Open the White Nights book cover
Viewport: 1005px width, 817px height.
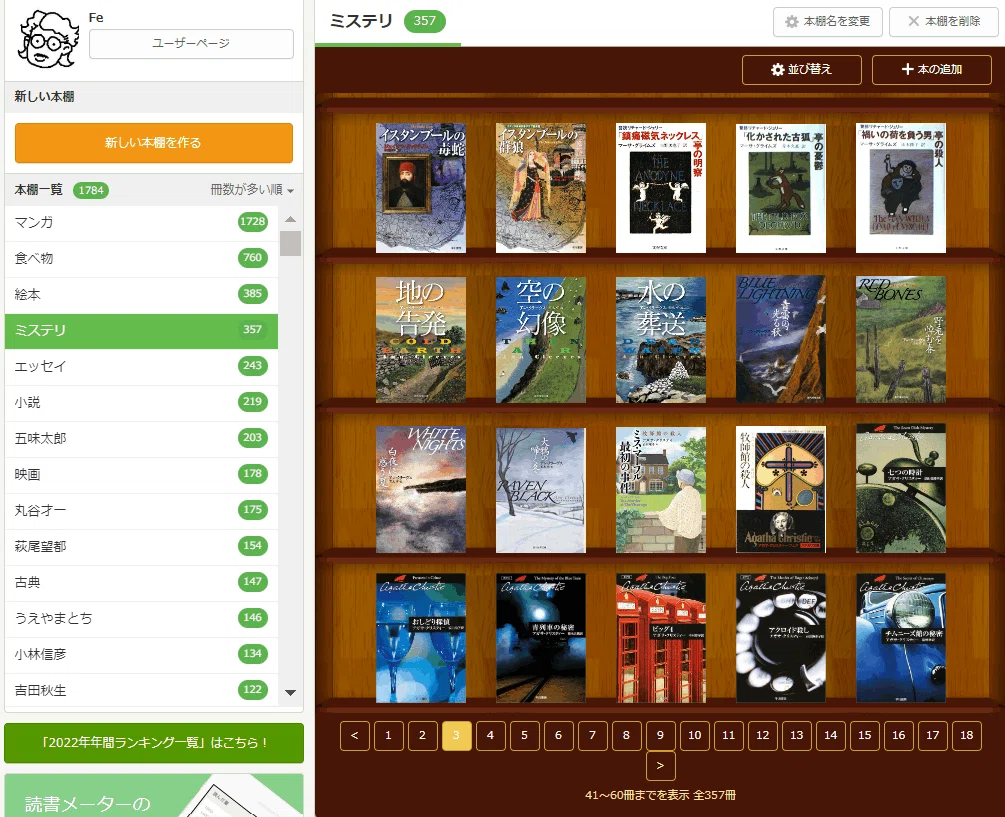420,490
